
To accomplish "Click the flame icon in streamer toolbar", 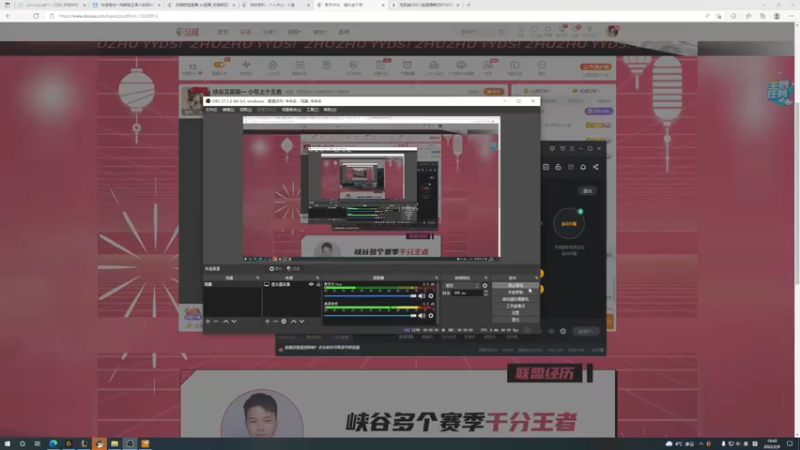I will (273, 67).
